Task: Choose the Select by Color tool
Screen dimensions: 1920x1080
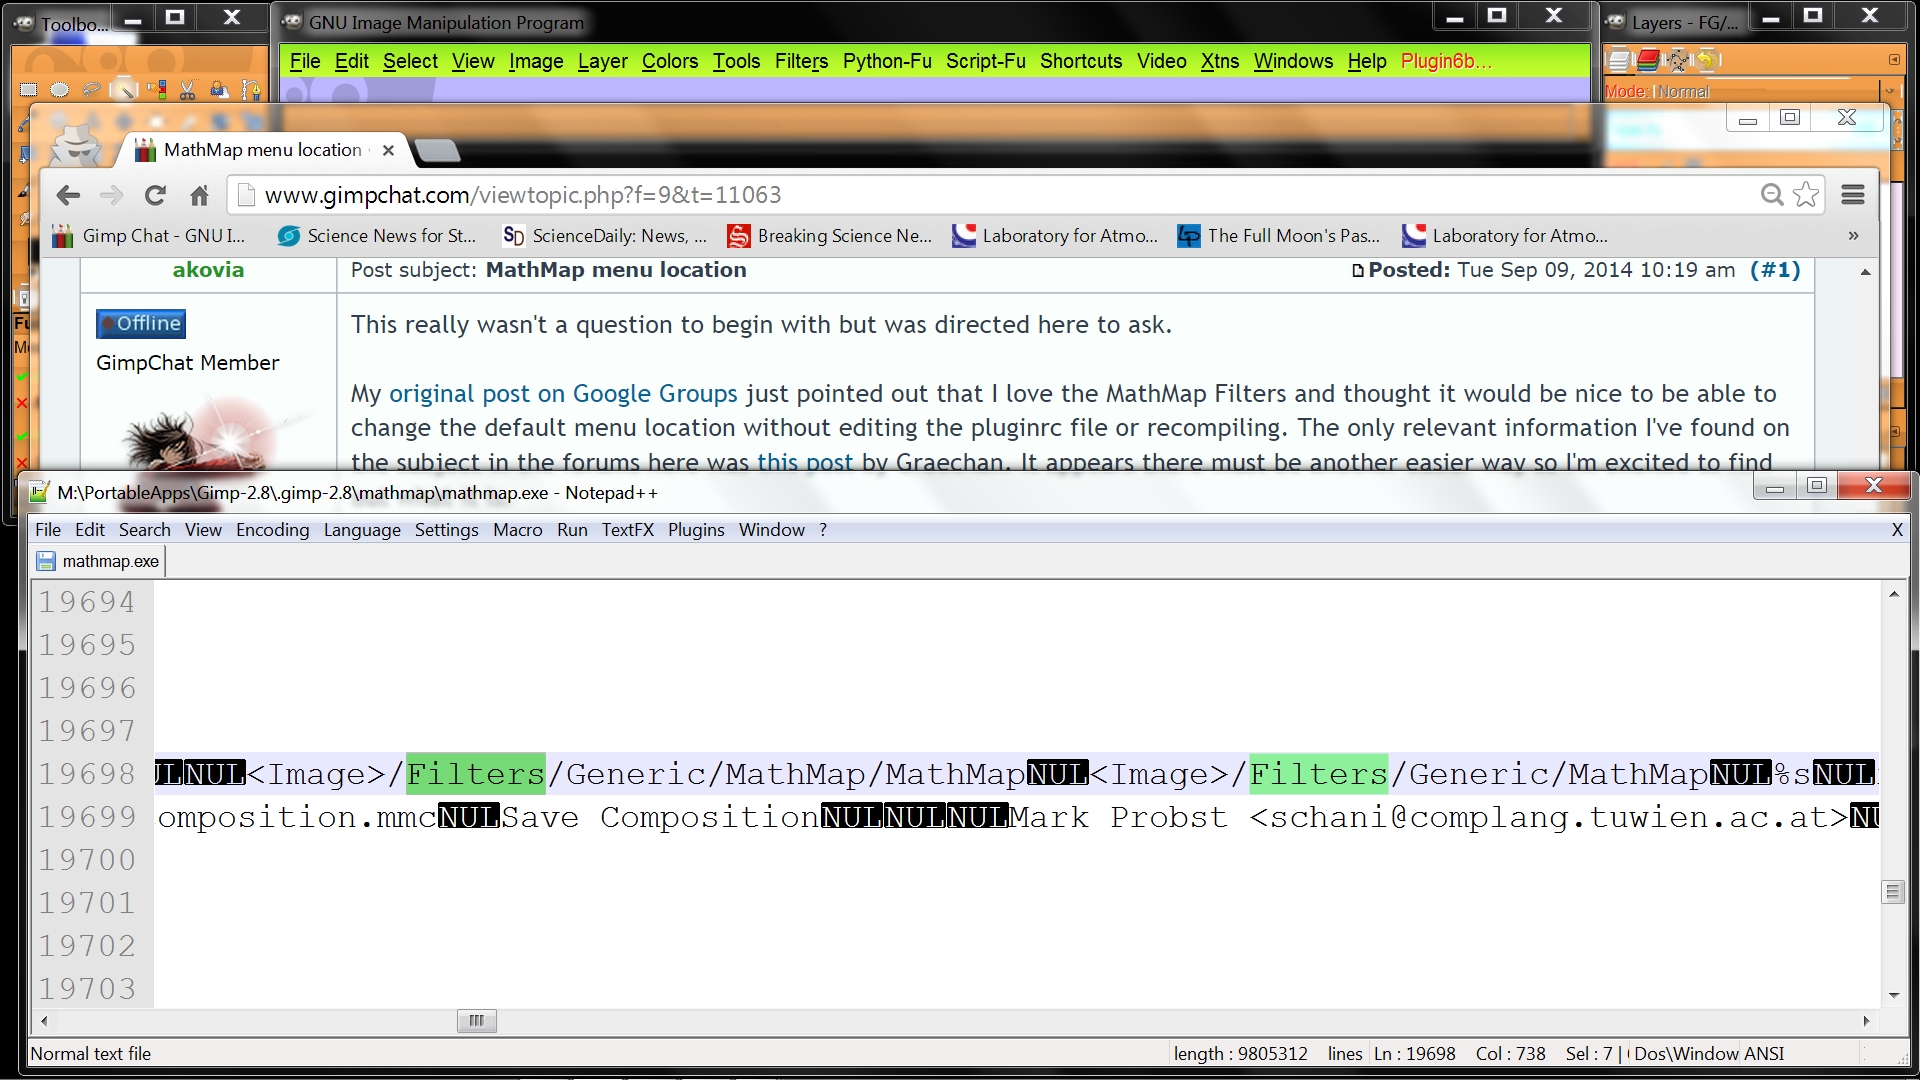Action: 156,90
